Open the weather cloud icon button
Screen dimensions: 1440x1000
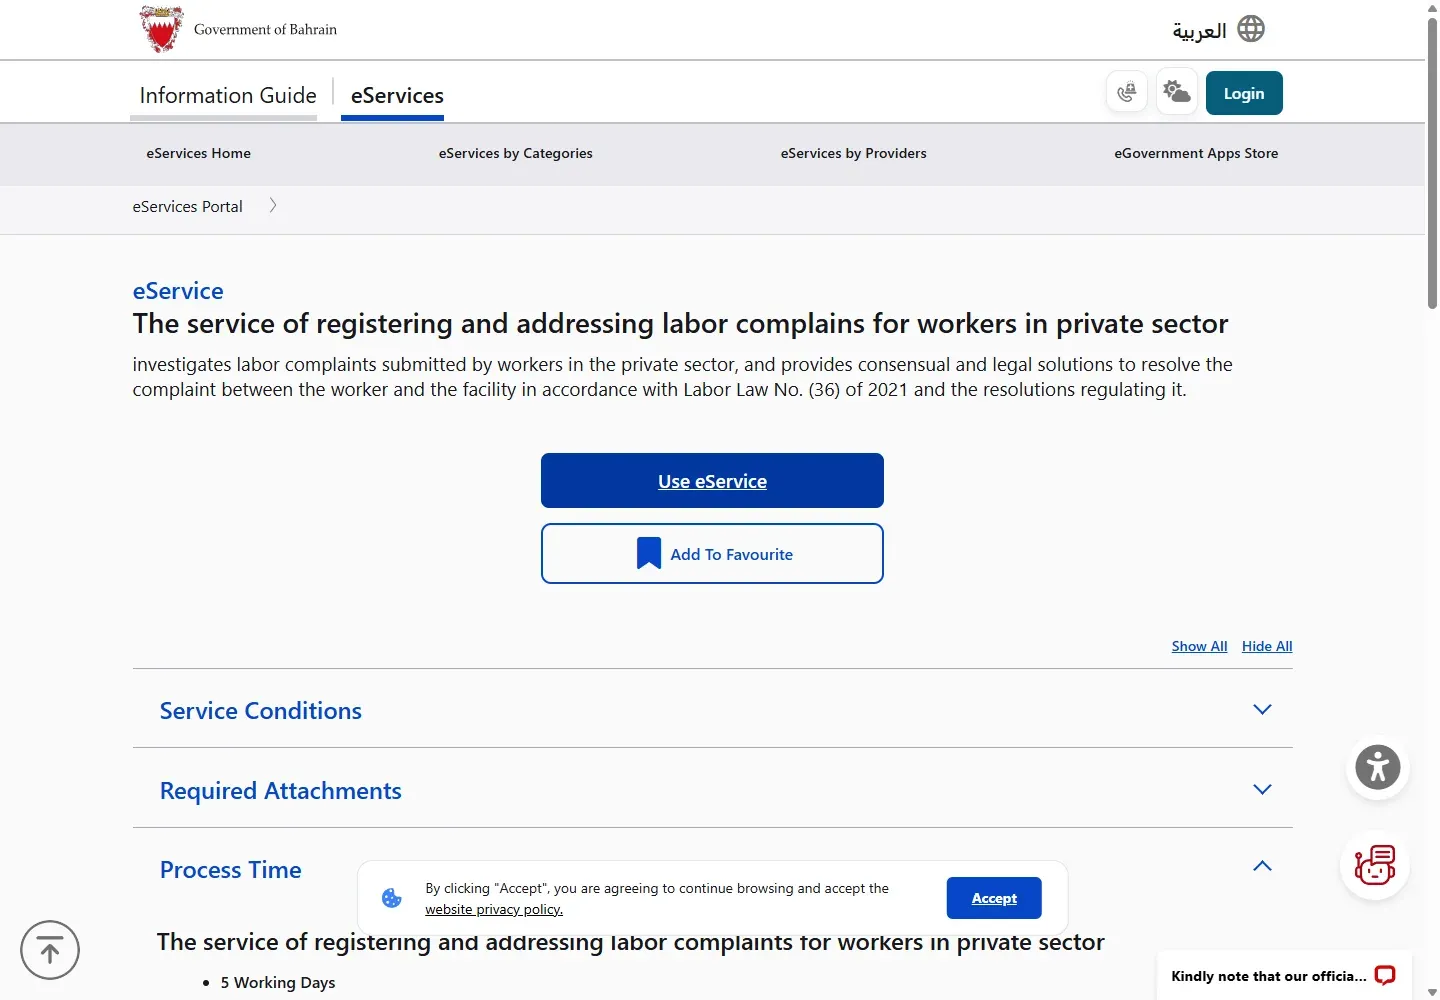tap(1177, 93)
